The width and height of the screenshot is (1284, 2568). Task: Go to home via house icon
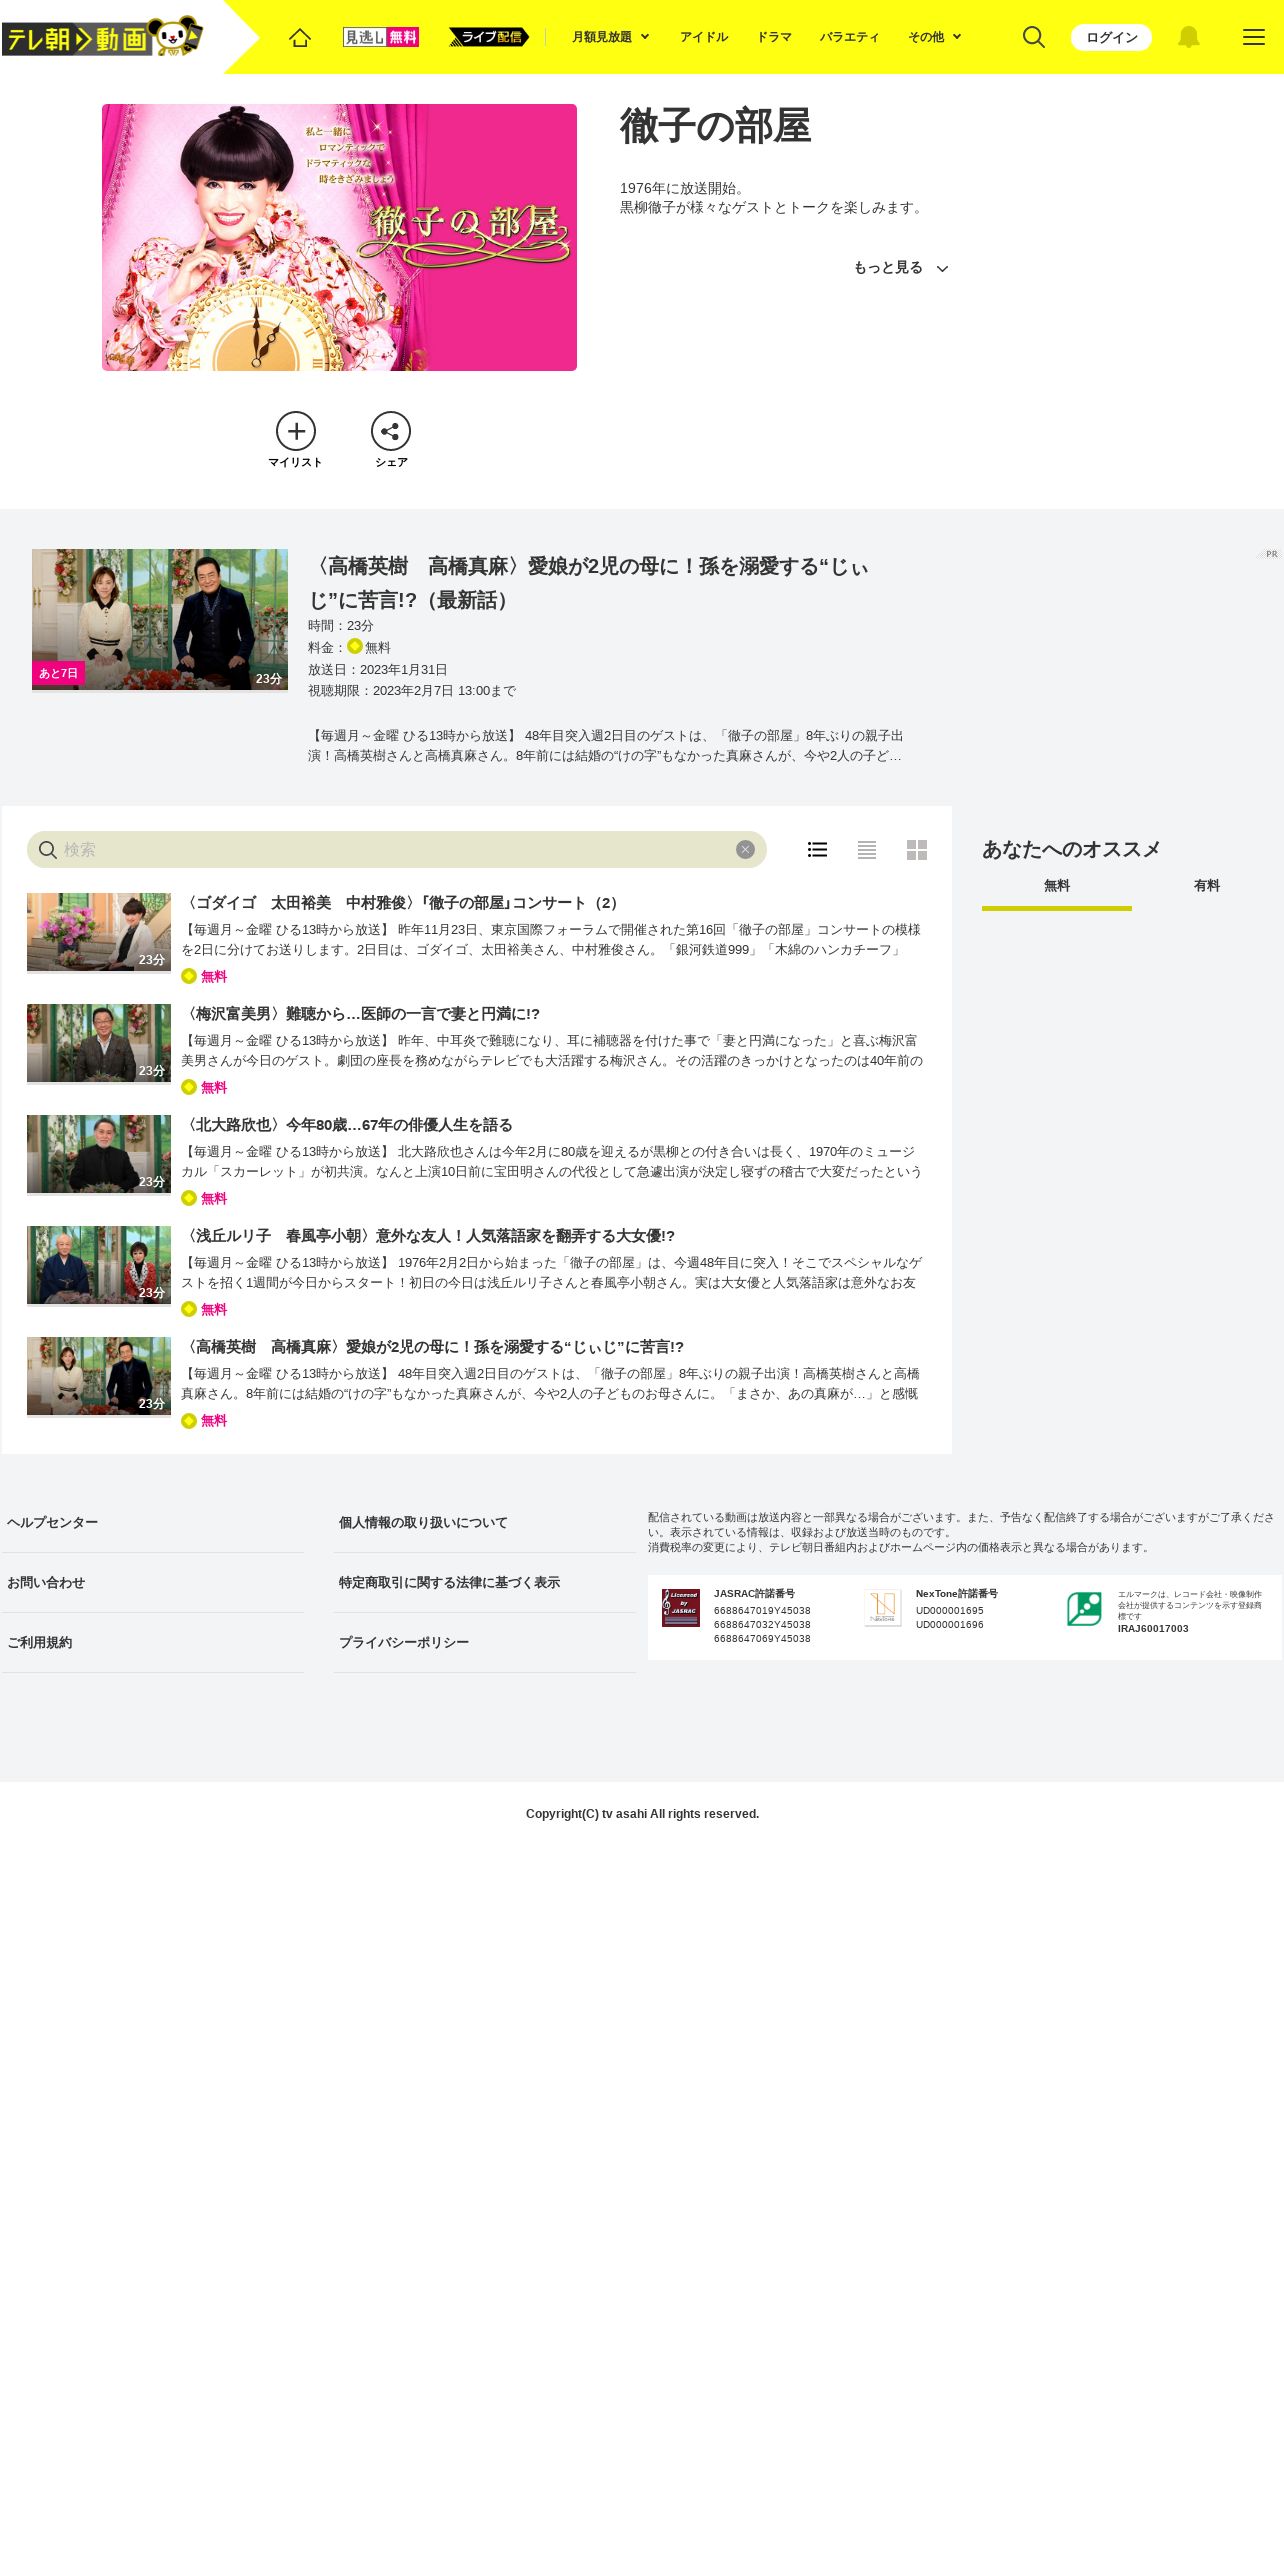tap(300, 37)
